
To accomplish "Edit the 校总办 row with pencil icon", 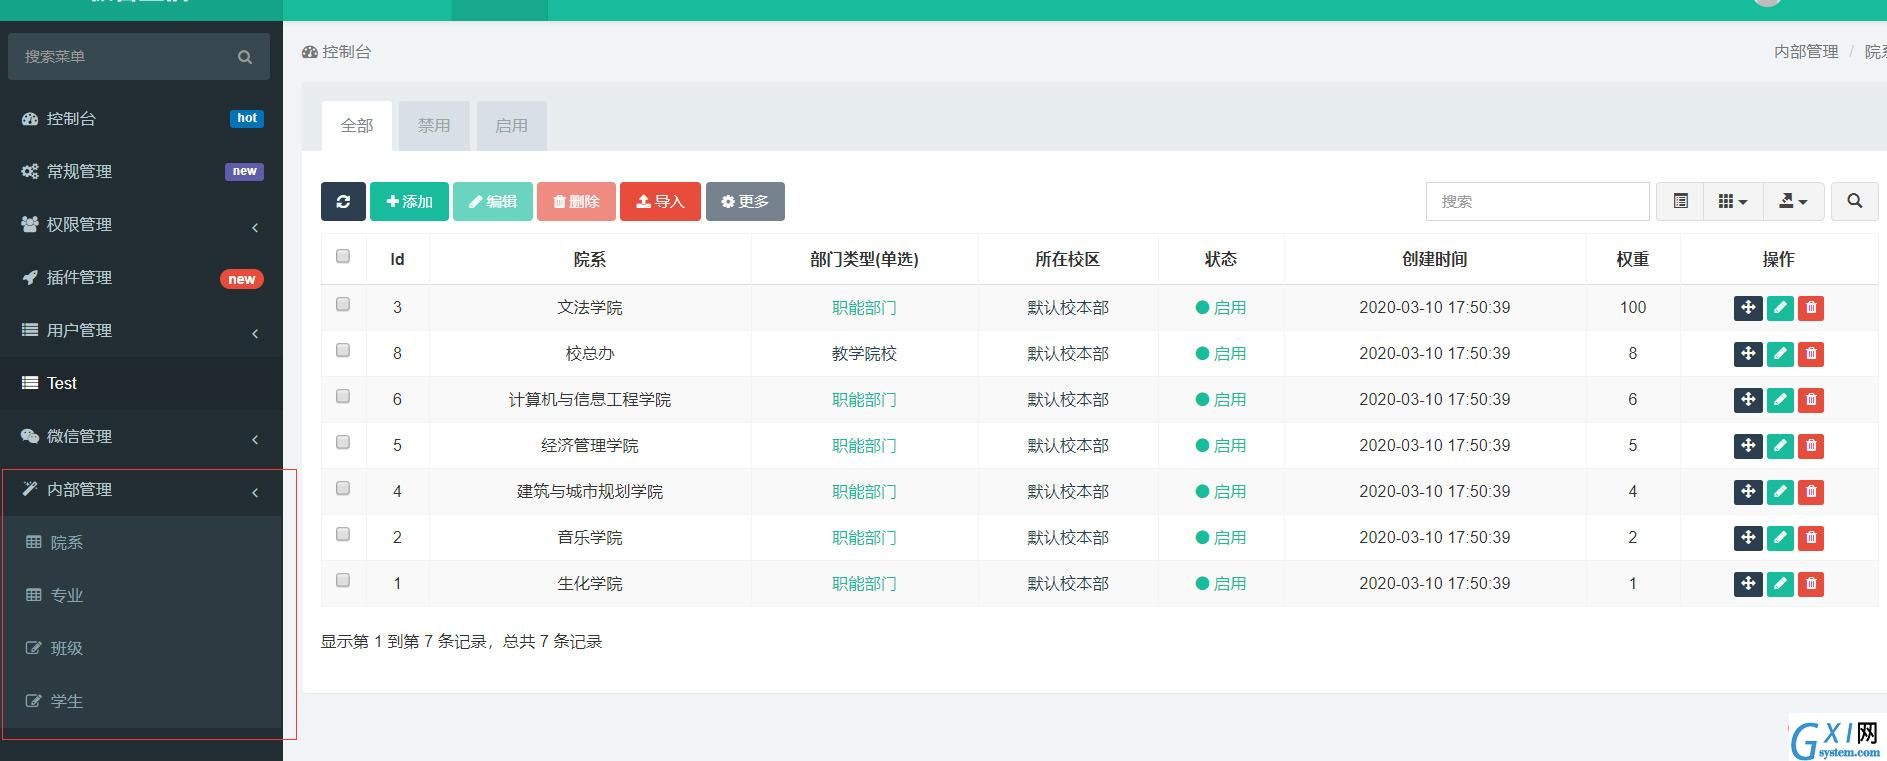I will tap(1780, 354).
